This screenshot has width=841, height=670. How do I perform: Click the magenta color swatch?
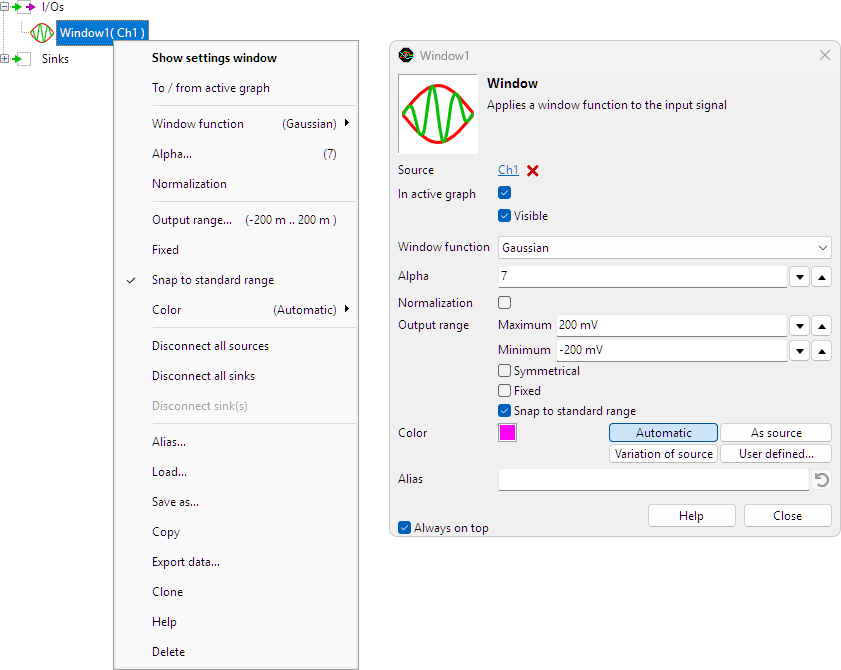point(507,433)
